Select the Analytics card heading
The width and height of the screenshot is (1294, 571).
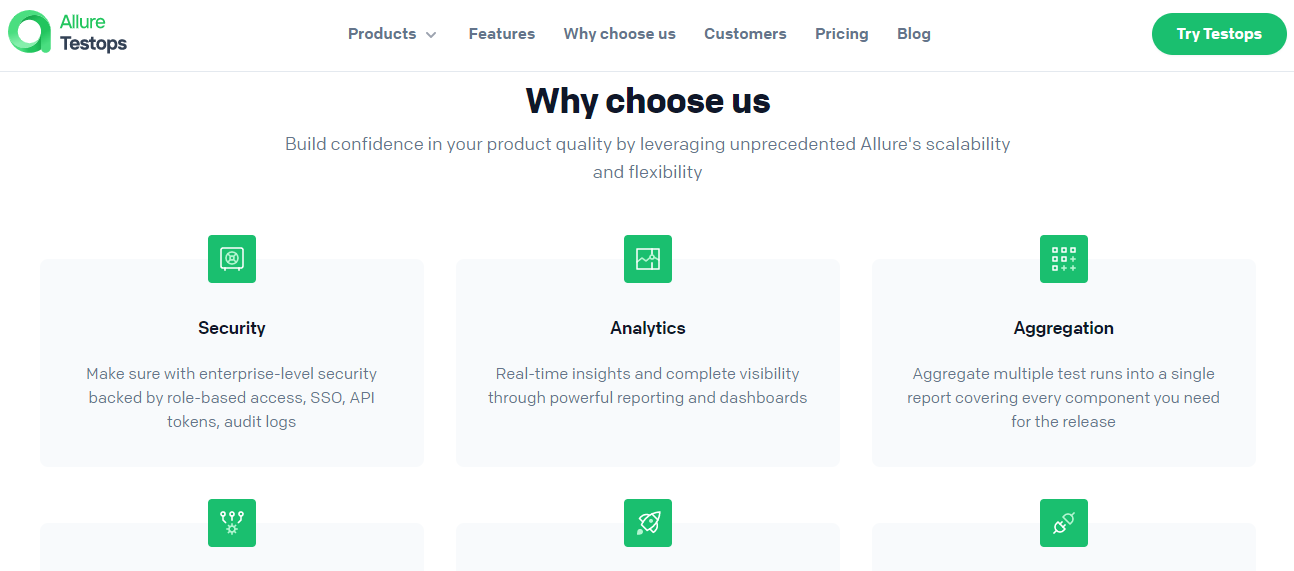coord(648,328)
